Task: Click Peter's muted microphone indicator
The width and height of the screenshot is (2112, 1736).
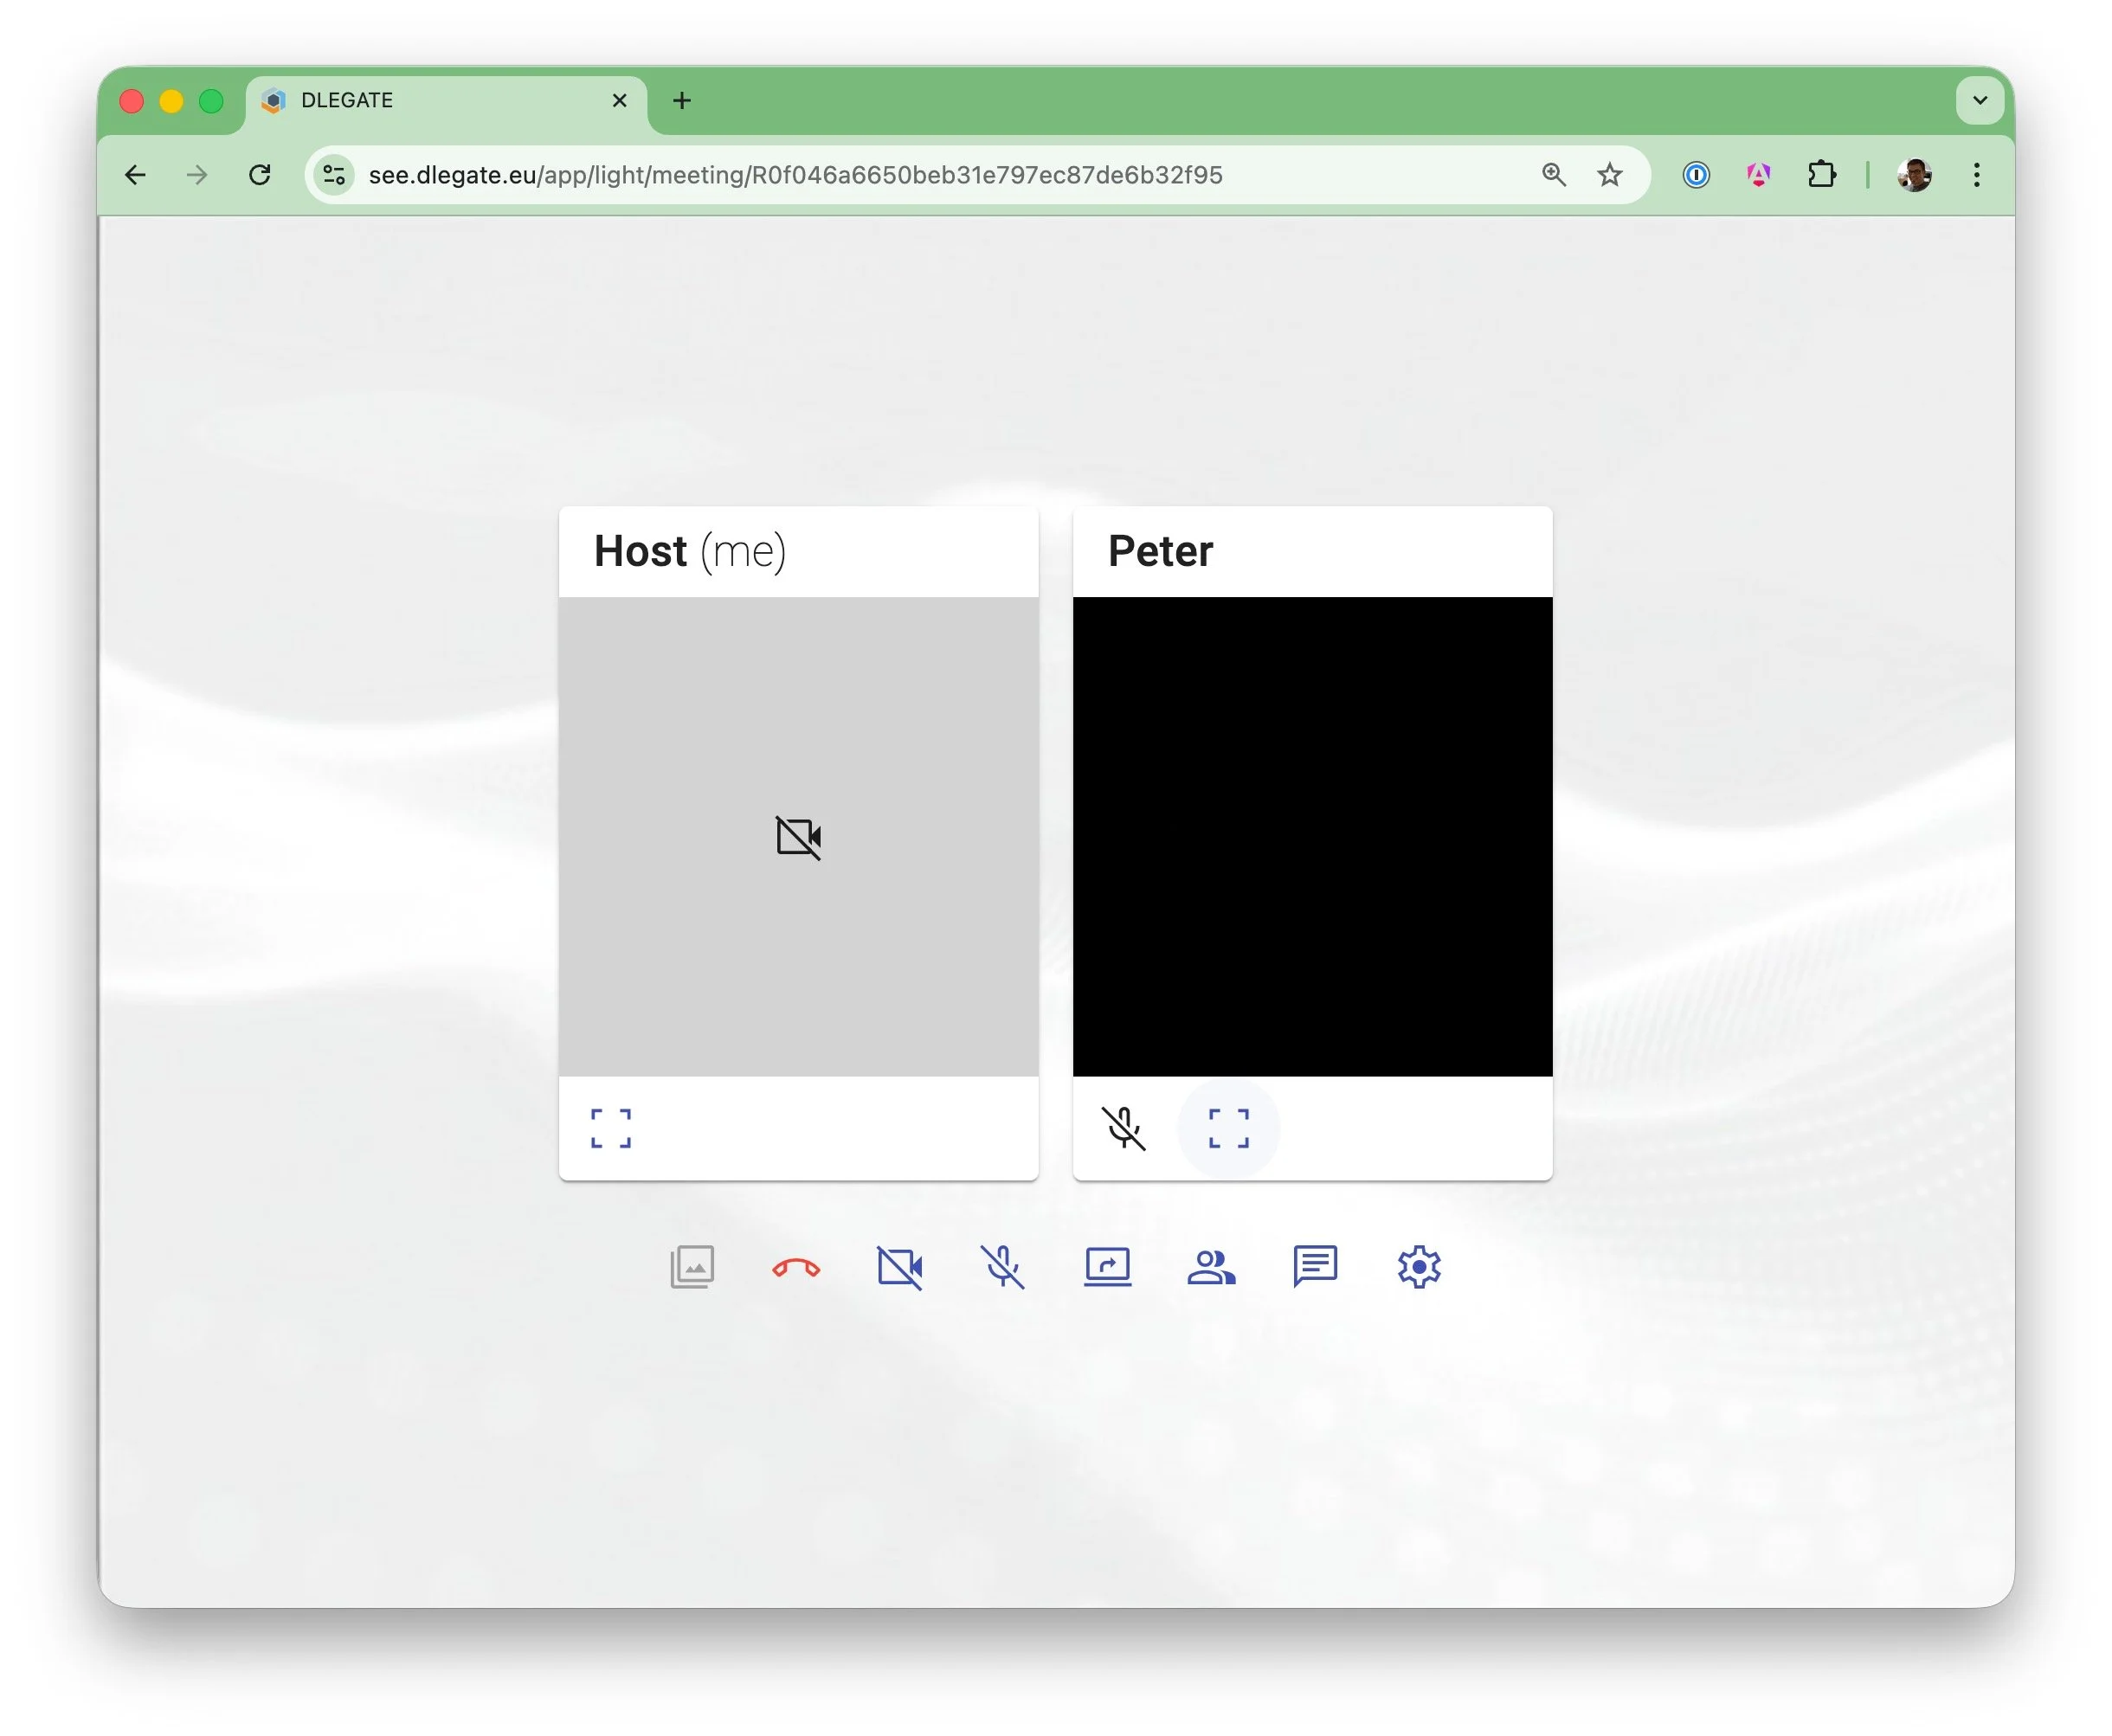Action: point(1126,1128)
